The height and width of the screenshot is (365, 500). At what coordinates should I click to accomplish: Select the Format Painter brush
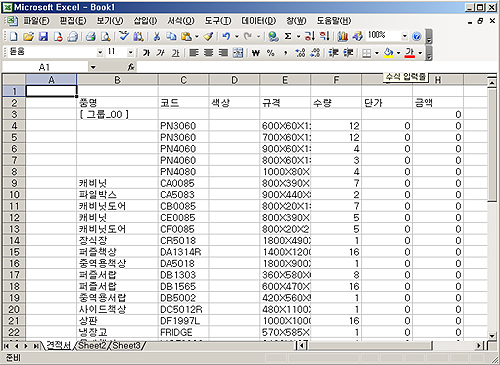(209, 36)
